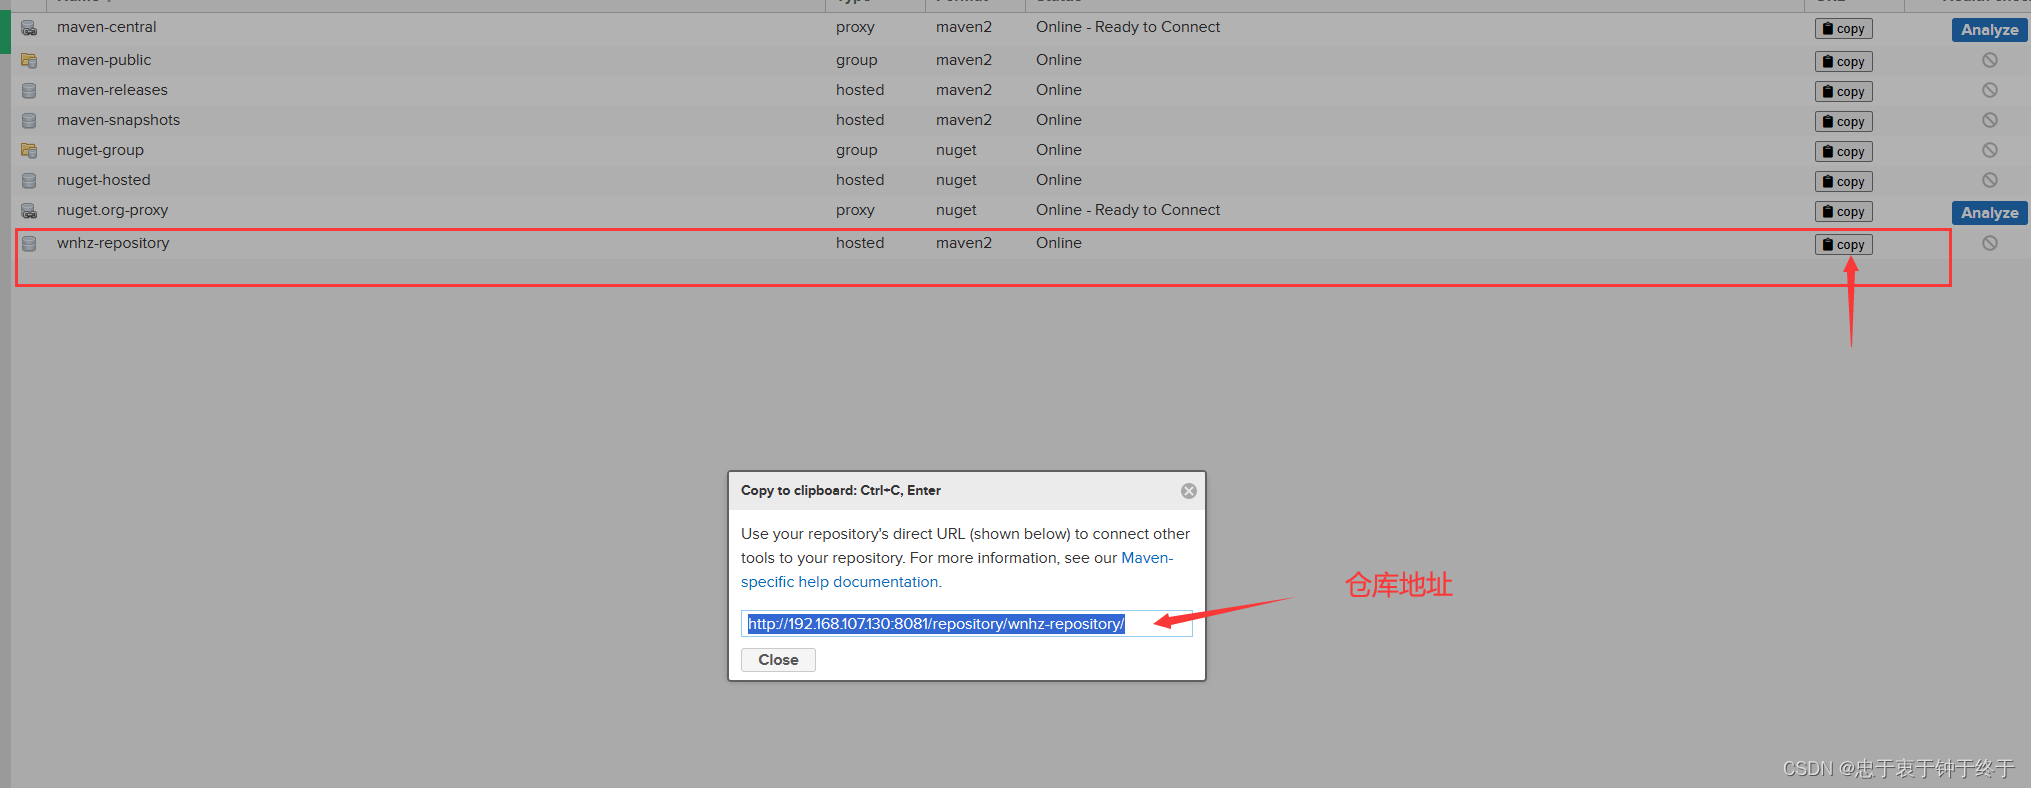
Task: Close the Copy to clipboard dialog via X
Action: (x=1189, y=491)
